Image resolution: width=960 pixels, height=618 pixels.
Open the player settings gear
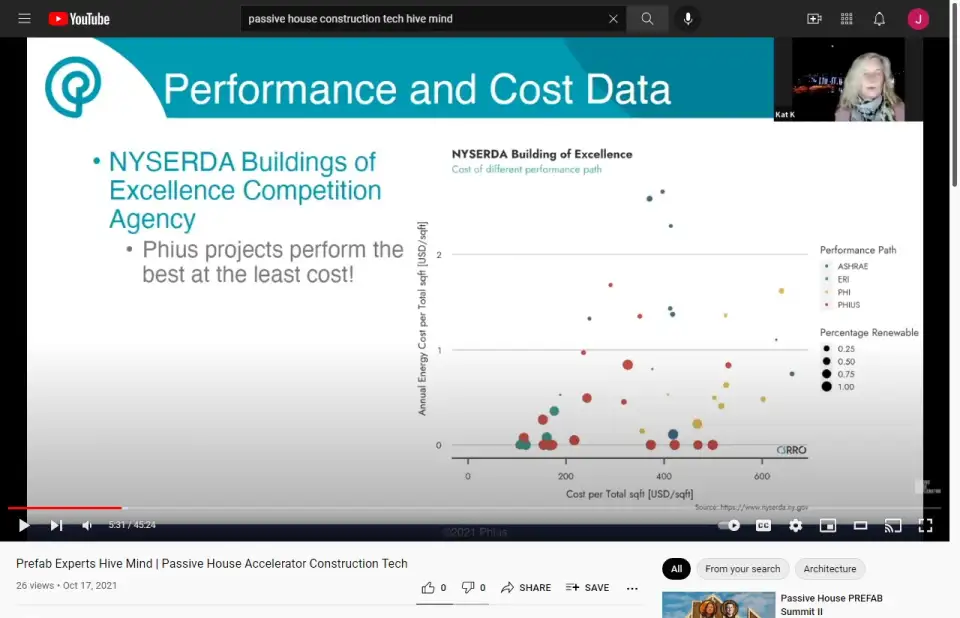tap(795, 525)
